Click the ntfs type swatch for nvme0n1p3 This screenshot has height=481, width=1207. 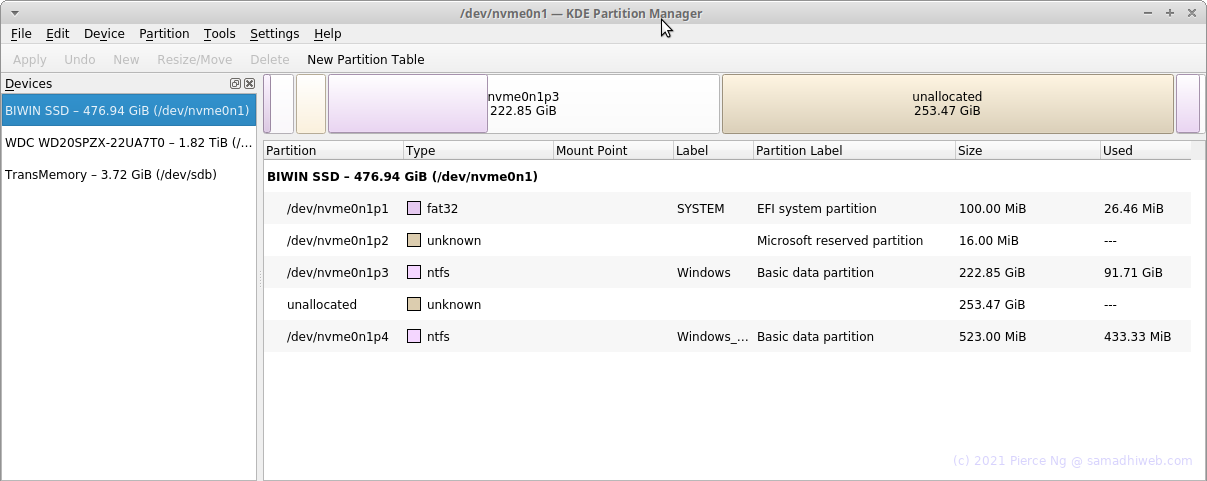coord(414,273)
